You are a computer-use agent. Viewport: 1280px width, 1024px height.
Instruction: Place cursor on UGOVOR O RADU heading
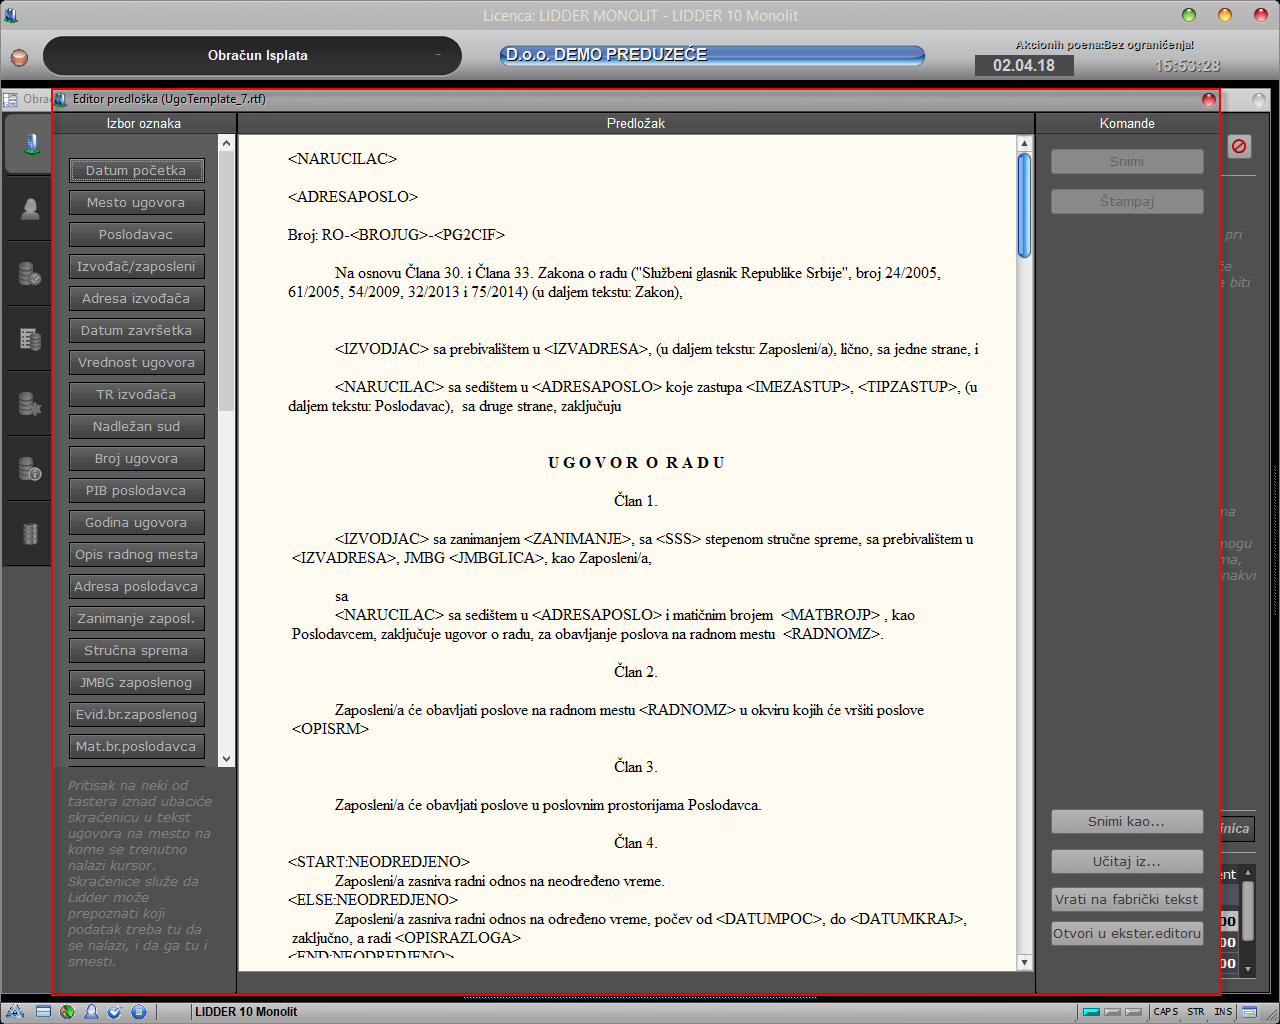(636, 463)
